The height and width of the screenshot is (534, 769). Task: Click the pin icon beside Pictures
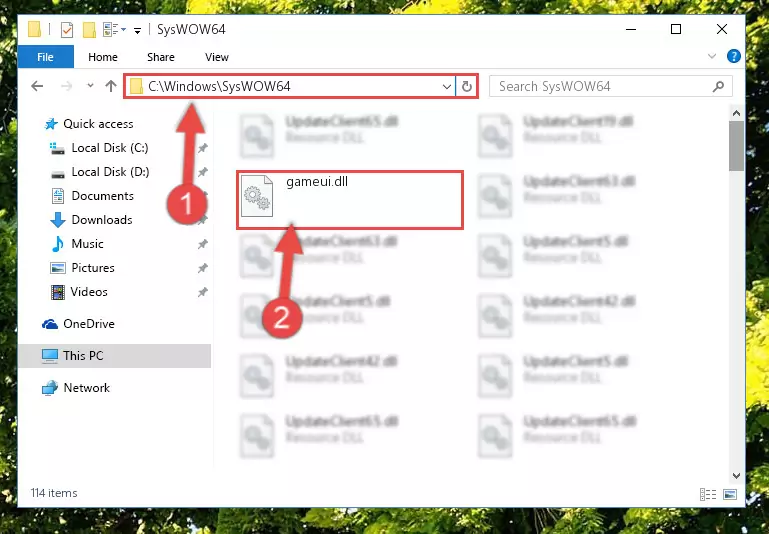point(202,268)
